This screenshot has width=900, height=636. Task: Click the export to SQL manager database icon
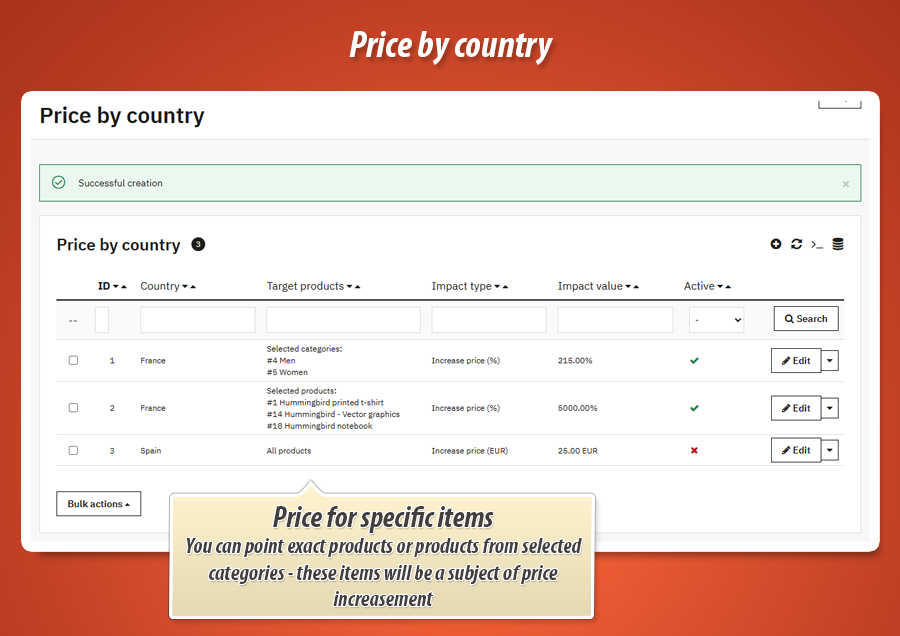coord(838,244)
